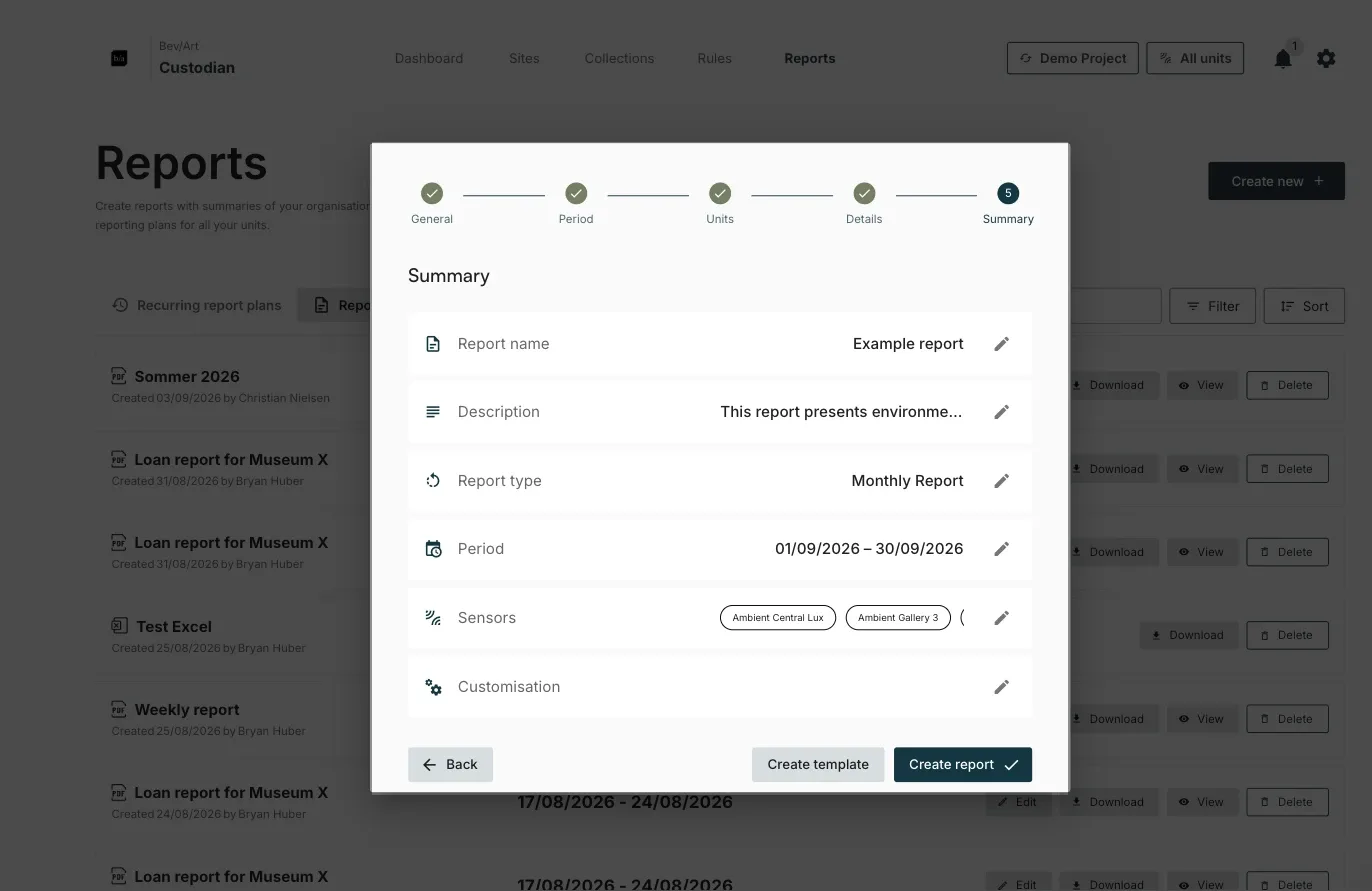Viewport: 1372px width, 891px height.
Task: Go to Dashboard in top navigation
Action: click(429, 58)
